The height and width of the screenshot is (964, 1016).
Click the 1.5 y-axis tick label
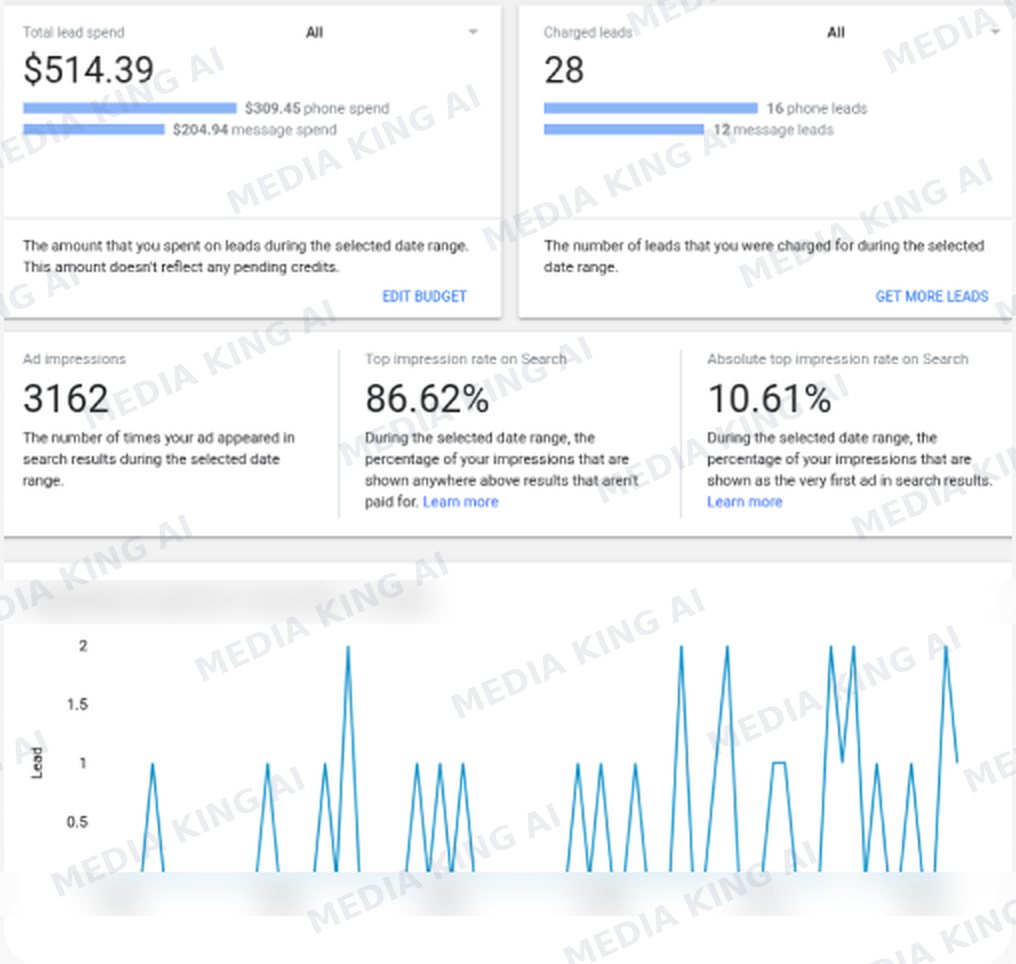pos(77,704)
